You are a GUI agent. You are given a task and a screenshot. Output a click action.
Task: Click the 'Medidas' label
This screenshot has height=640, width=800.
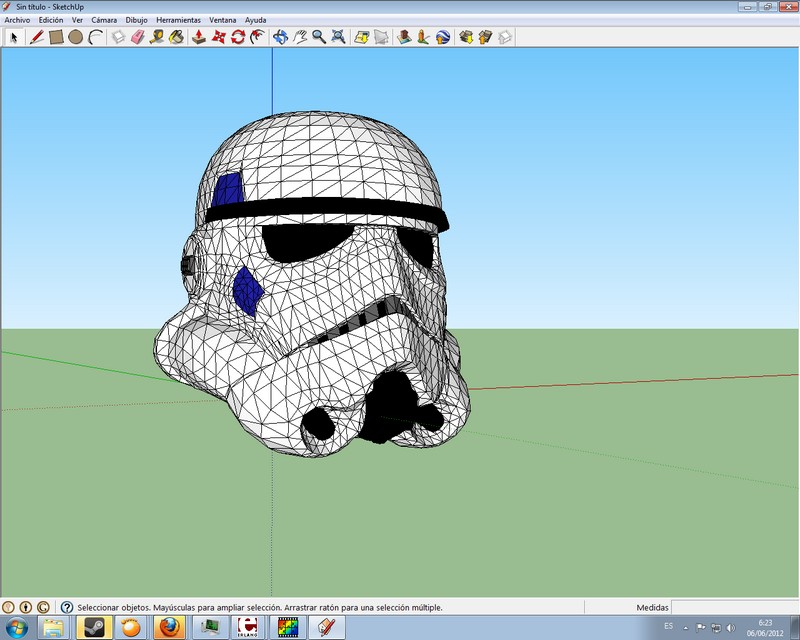[x=652, y=607]
